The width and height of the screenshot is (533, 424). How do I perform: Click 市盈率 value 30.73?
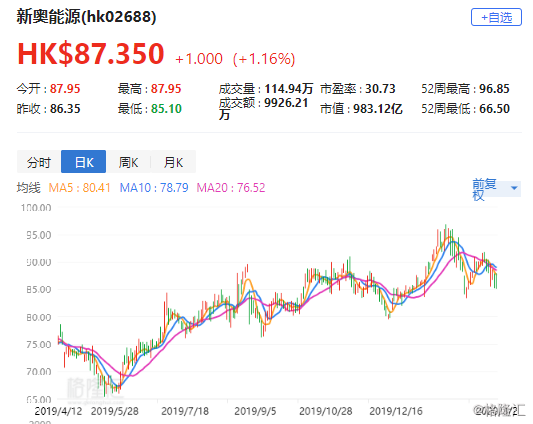[x=380, y=89]
